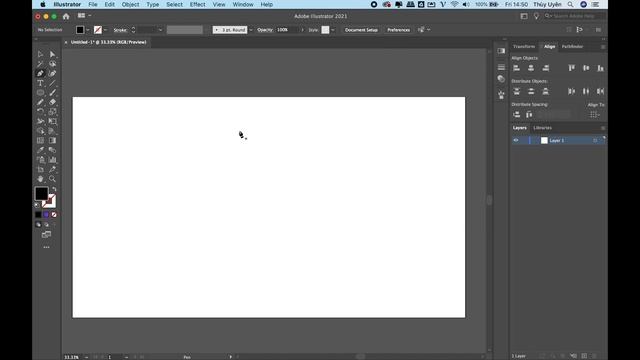The height and width of the screenshot is (360, 640).
Task: Select the Scale tool
Action: pos(52,112)
